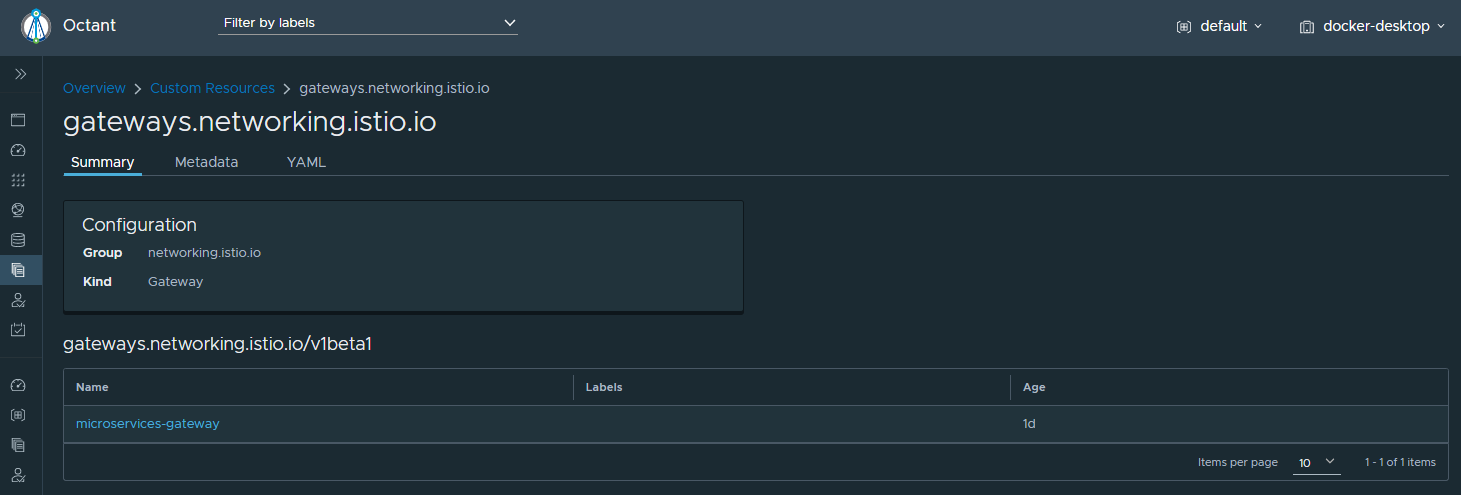
Task: Click the namespace icon beside default
Action: pyautogui.click(x=1184, y=27)
